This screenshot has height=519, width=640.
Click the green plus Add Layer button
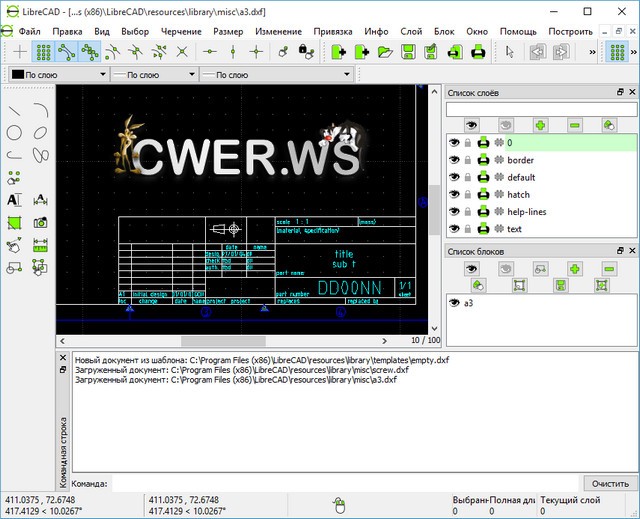point(540,125)
